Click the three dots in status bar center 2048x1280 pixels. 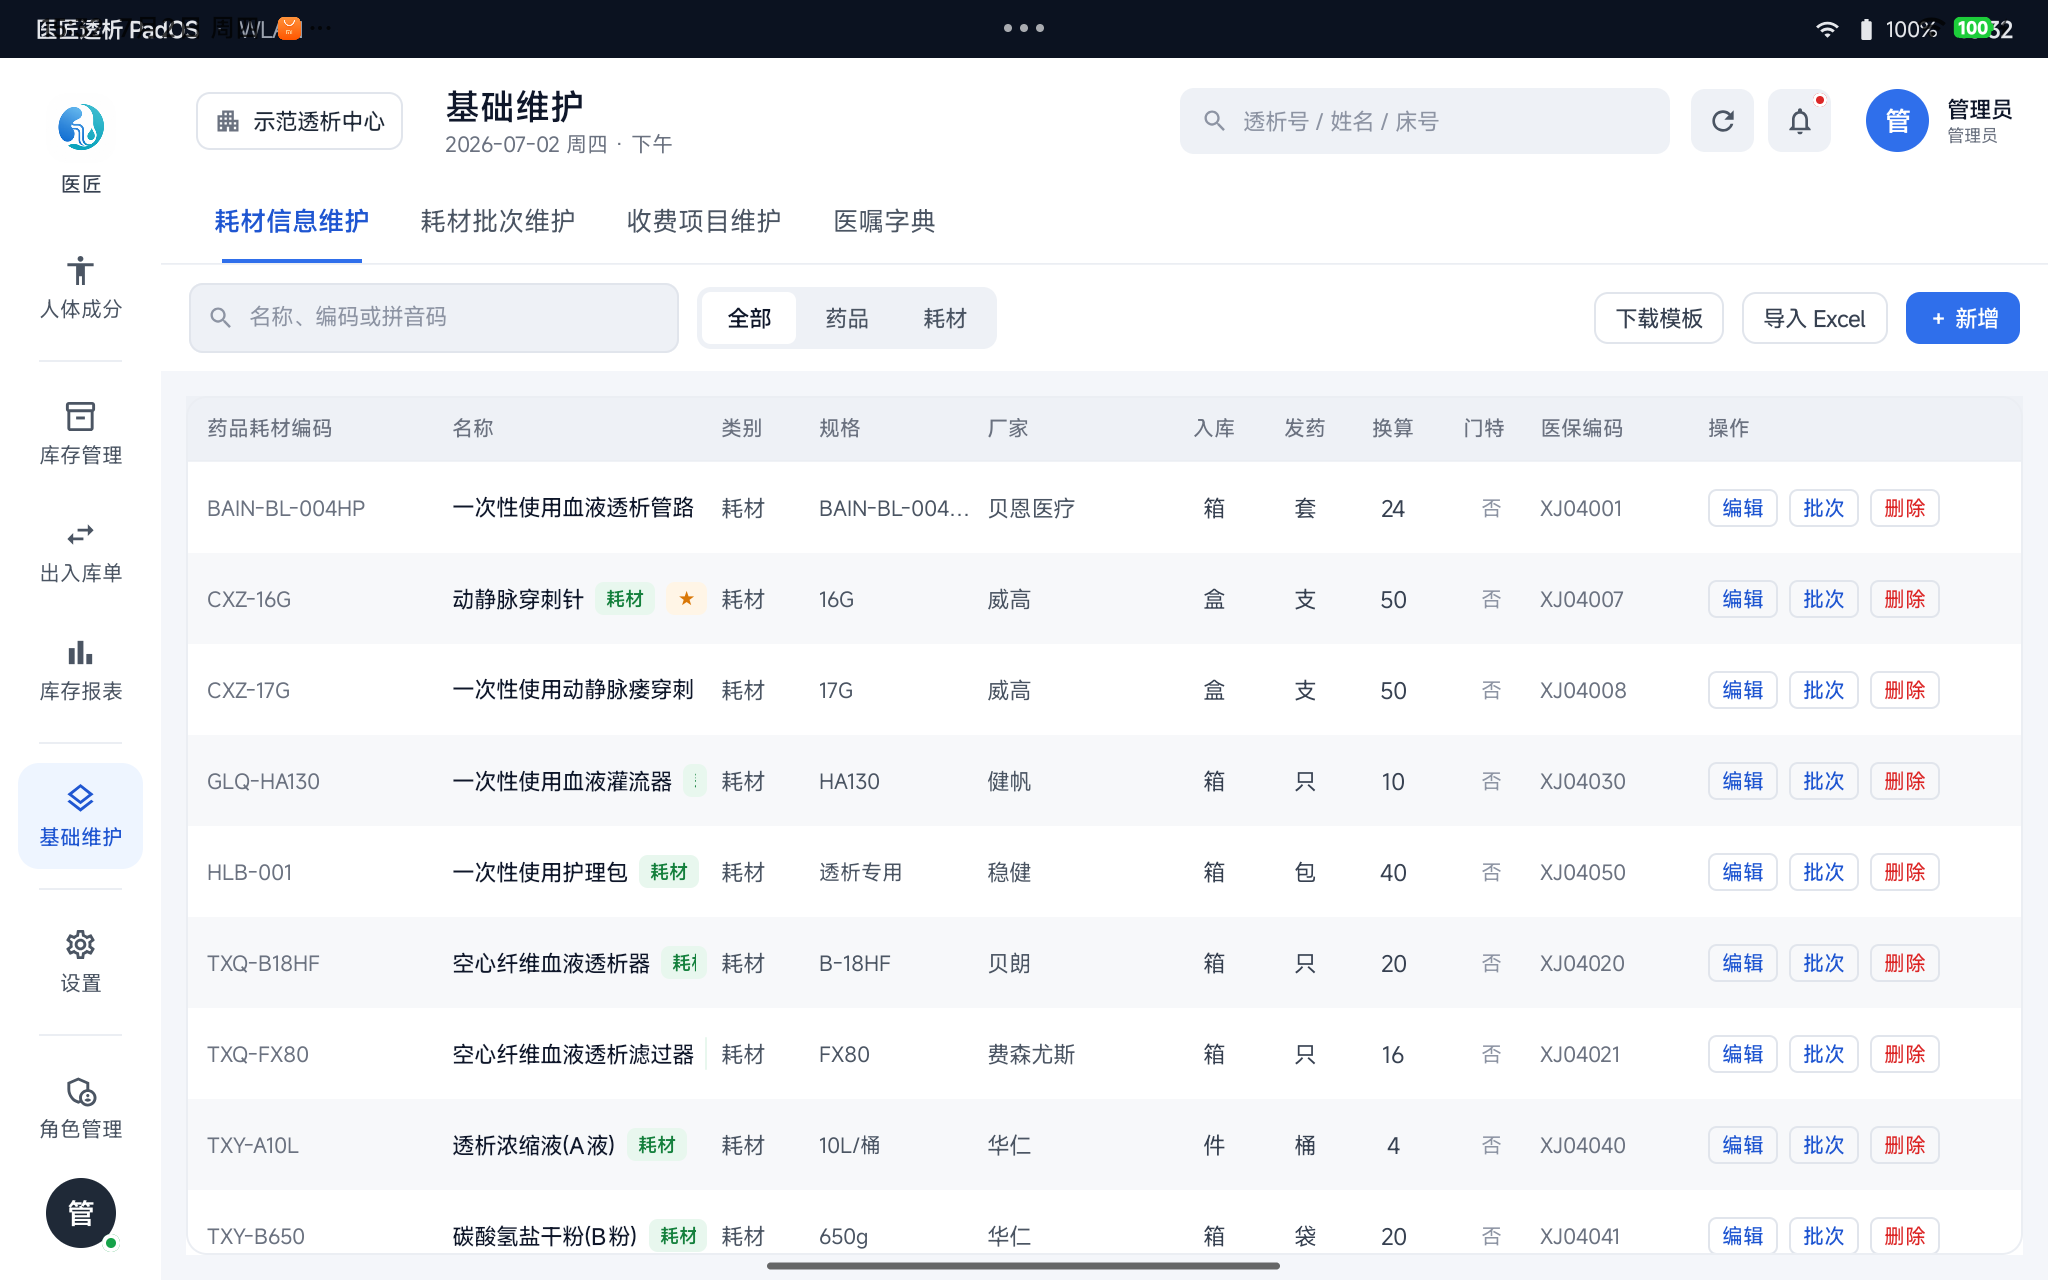(x=1024, y=28)
